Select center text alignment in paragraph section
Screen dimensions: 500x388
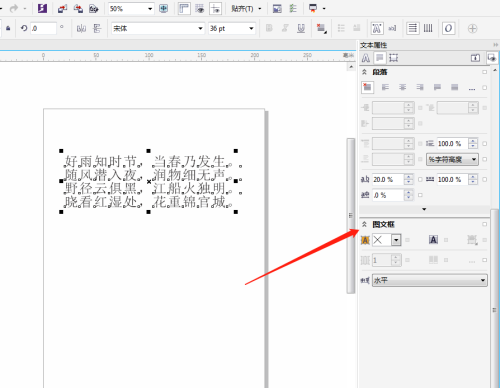(x=403, y=87)
